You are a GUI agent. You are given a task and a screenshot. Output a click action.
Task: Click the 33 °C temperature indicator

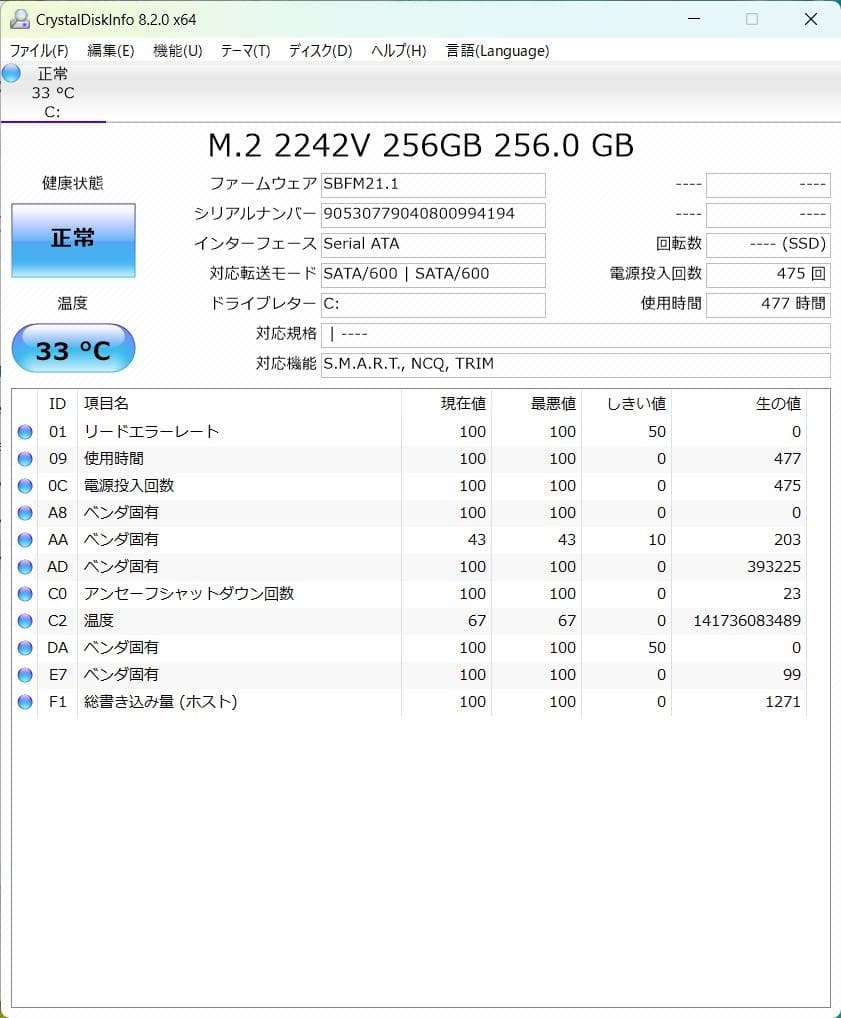(x=72, y=347)
